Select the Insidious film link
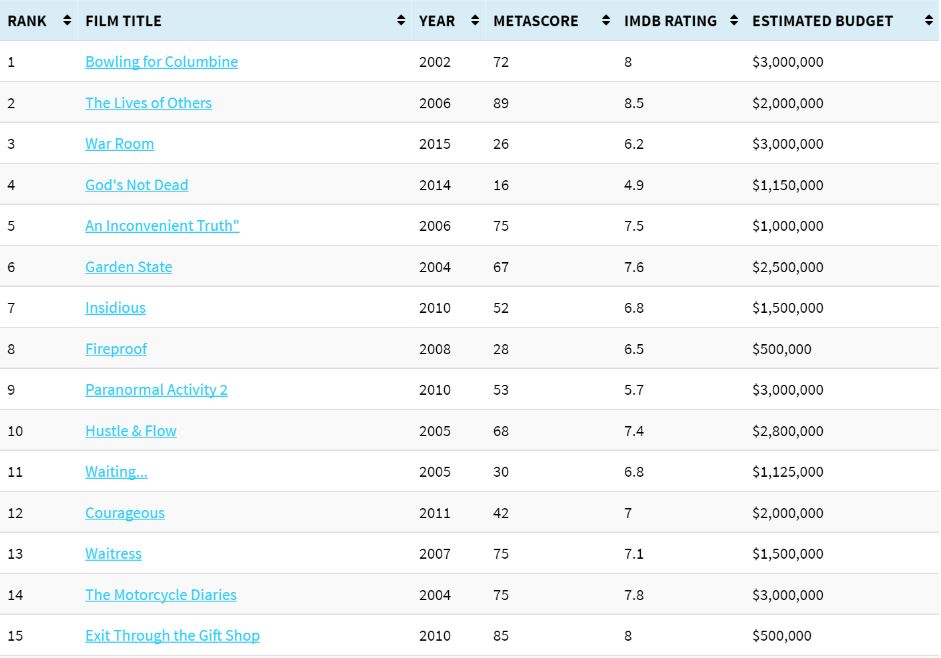 [x=115, y=308]
